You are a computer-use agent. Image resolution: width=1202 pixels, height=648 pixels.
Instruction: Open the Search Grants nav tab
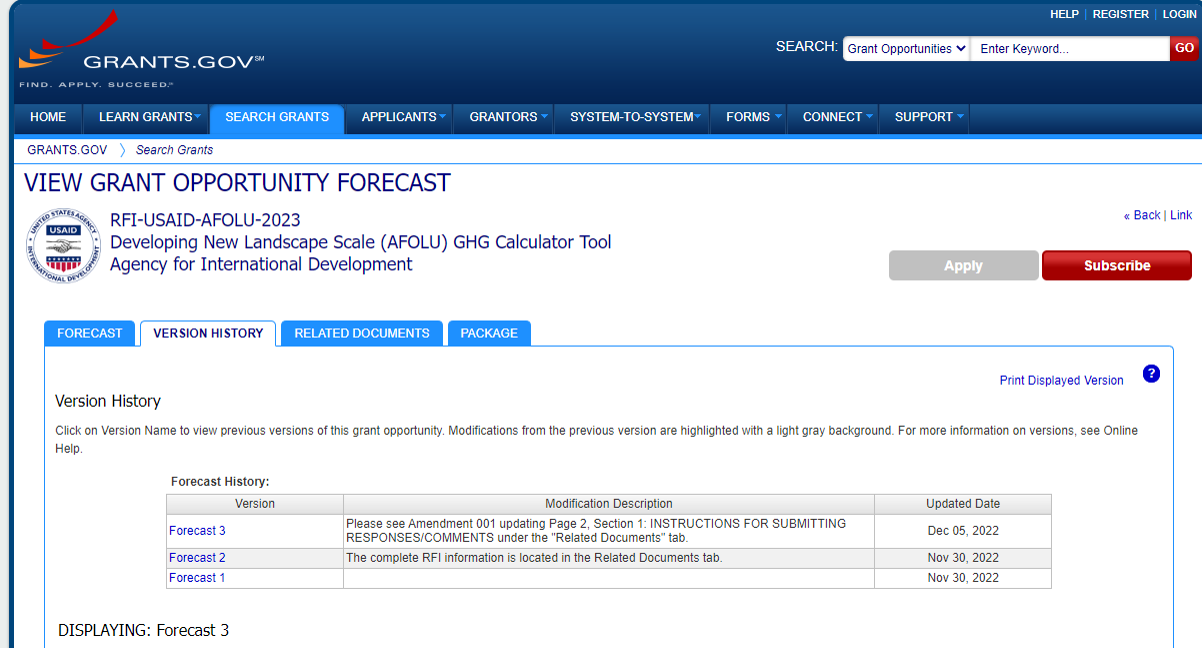pos(277,117)
